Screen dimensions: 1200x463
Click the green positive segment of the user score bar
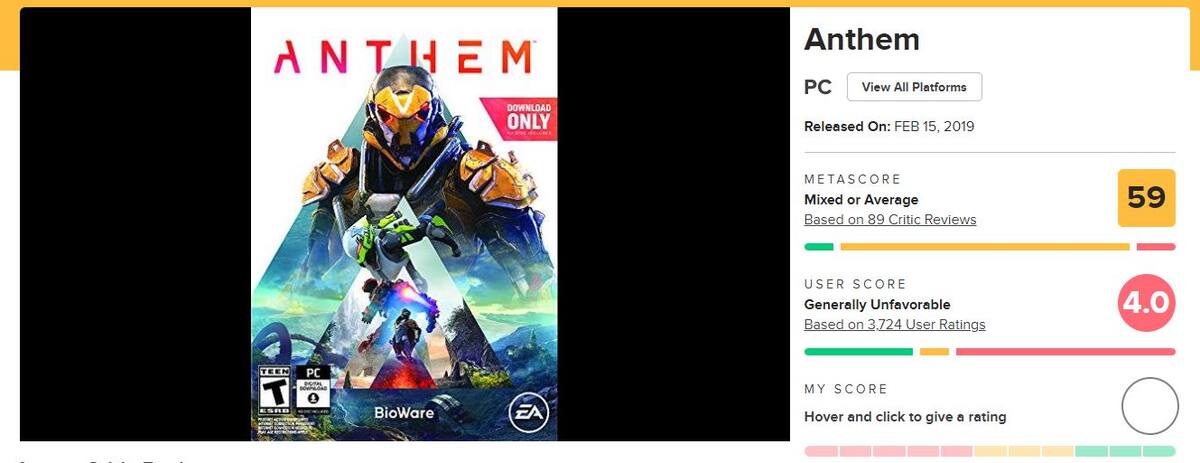[x=858, y=352]
